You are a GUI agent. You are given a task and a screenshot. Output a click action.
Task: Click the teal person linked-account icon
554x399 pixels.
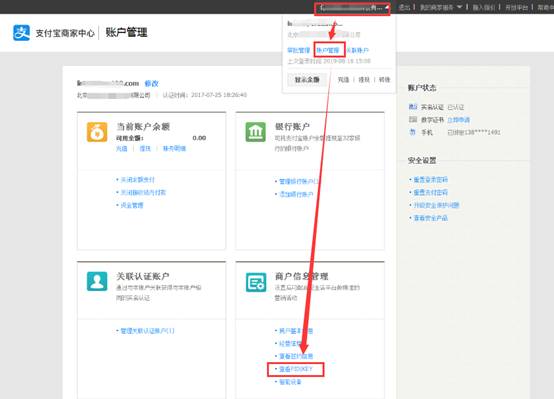[x=97, y=281]
